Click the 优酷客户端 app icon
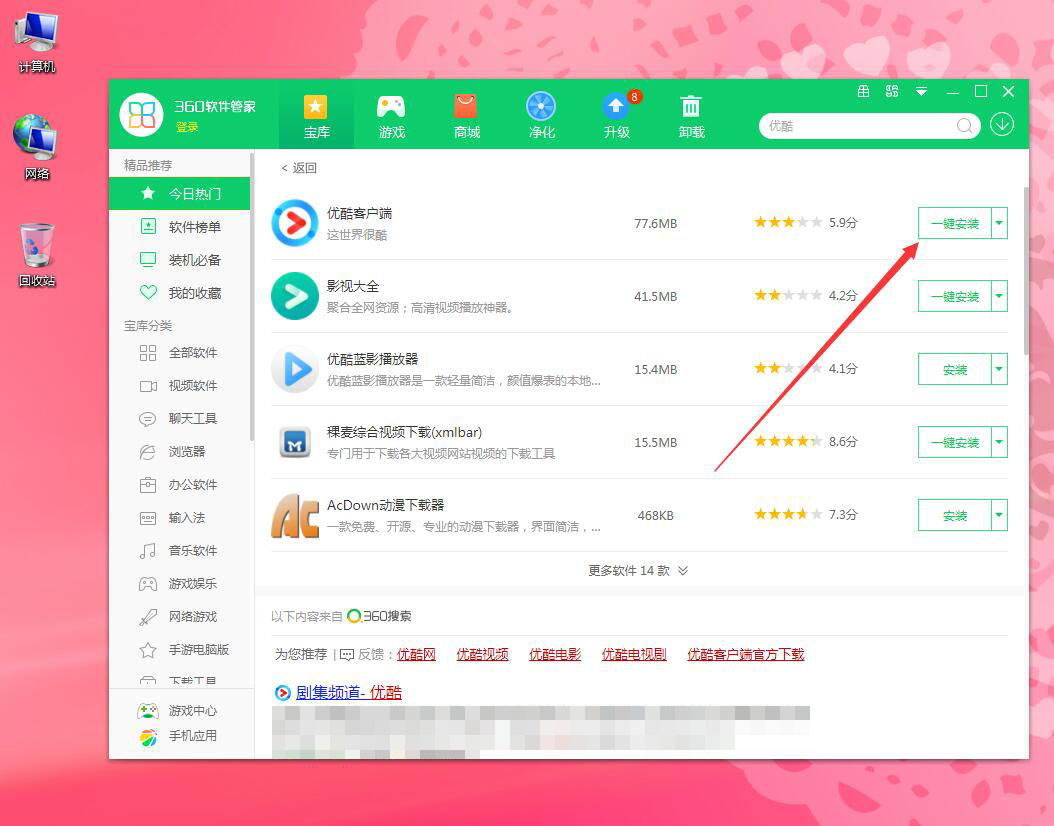 [294, 223]
